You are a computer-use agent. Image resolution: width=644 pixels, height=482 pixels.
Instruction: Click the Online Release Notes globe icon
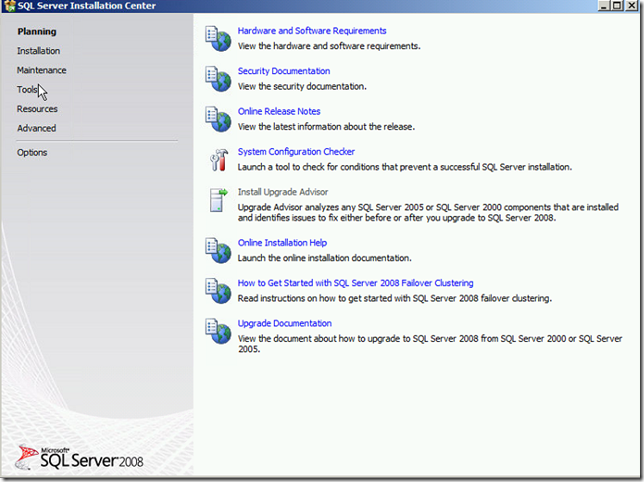pyautogui.click(x=218, y=119)
